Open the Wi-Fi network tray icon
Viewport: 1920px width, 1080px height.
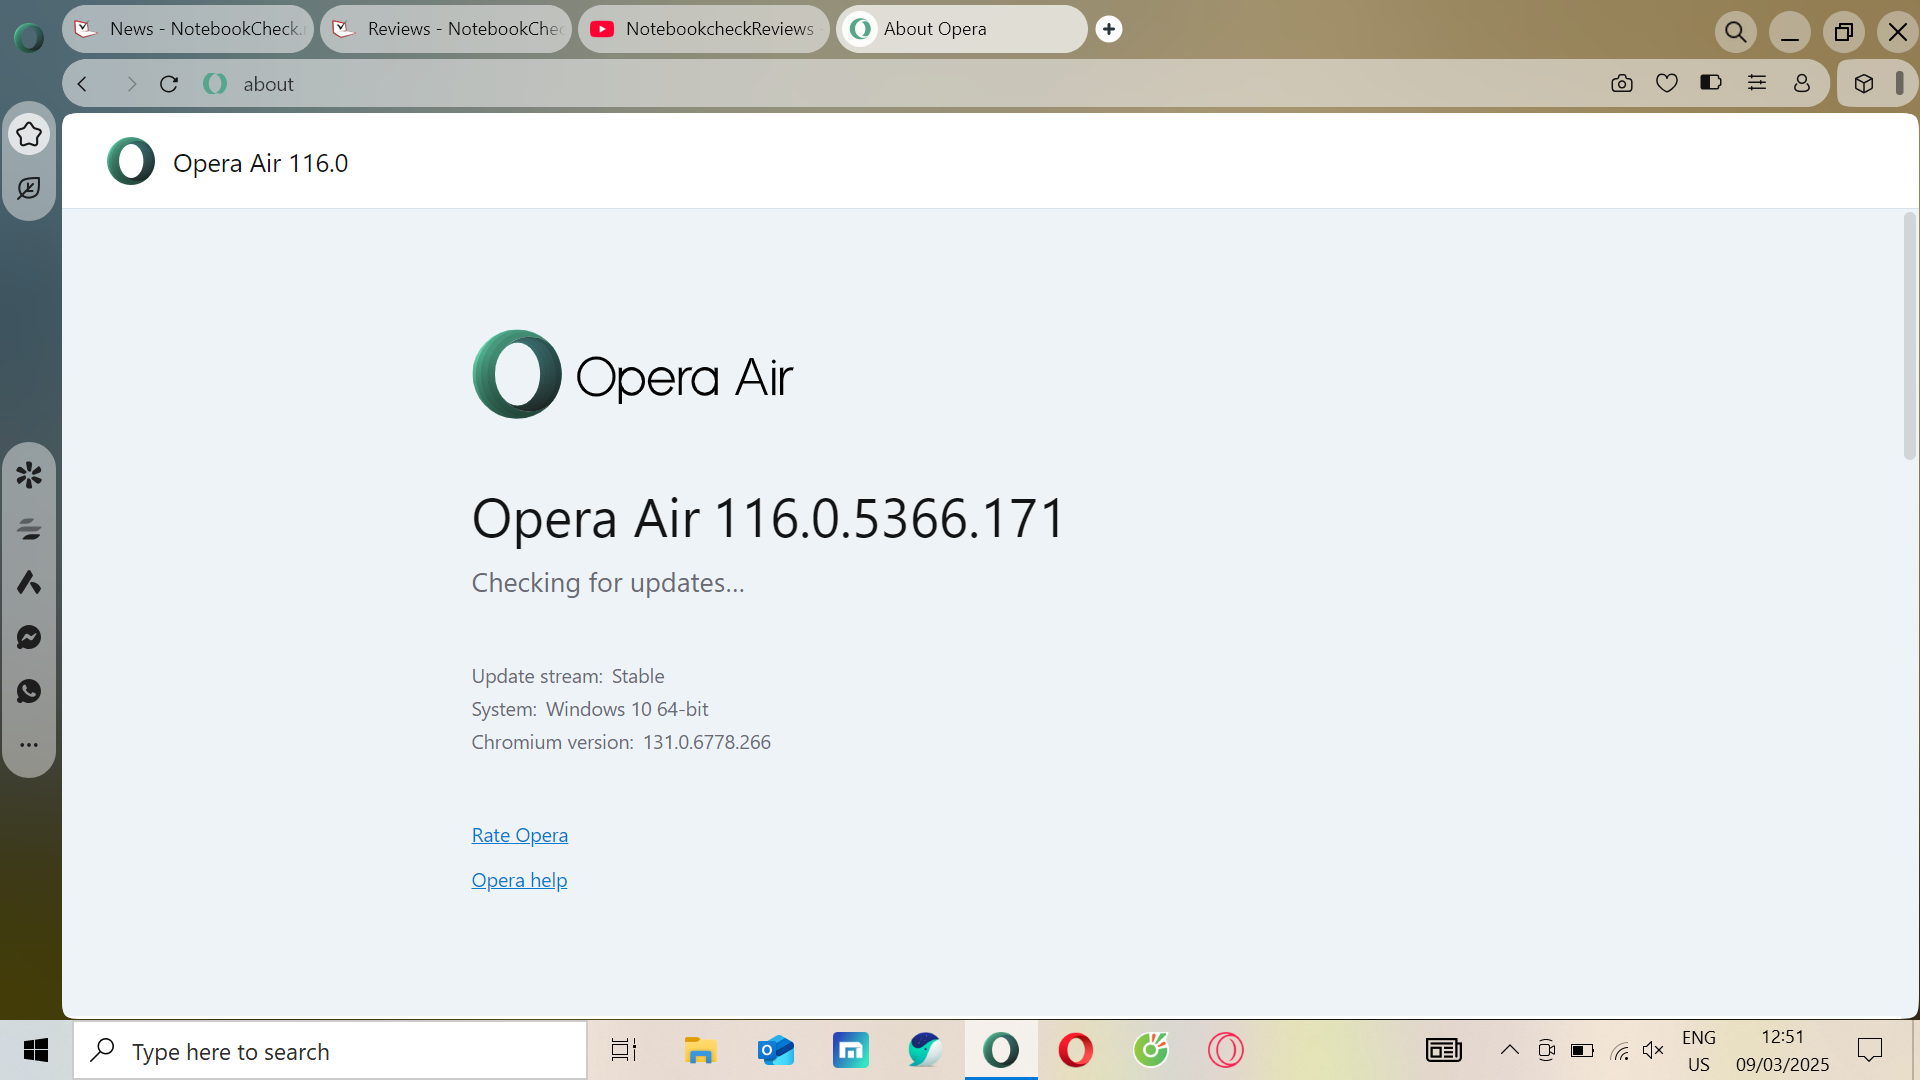(1620, 1050)
